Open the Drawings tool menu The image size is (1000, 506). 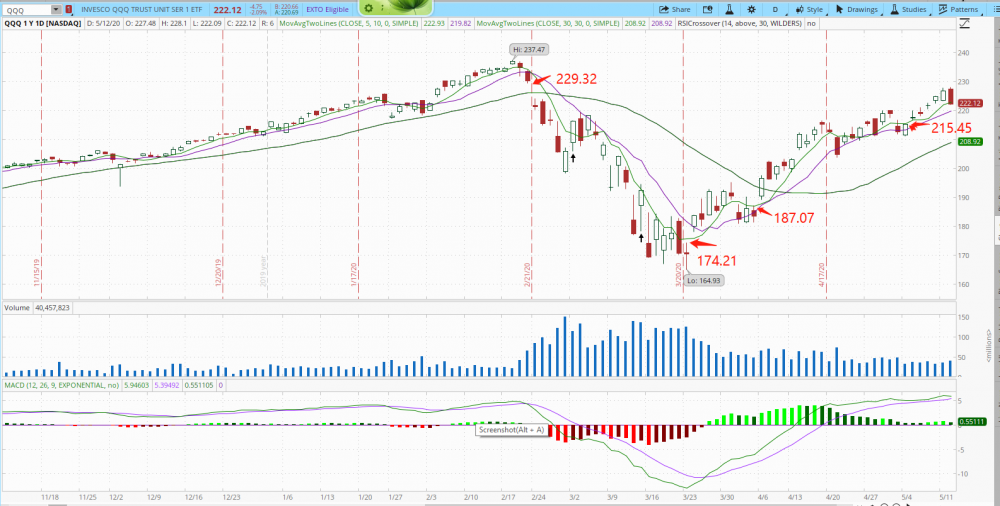tap(857, 9)
